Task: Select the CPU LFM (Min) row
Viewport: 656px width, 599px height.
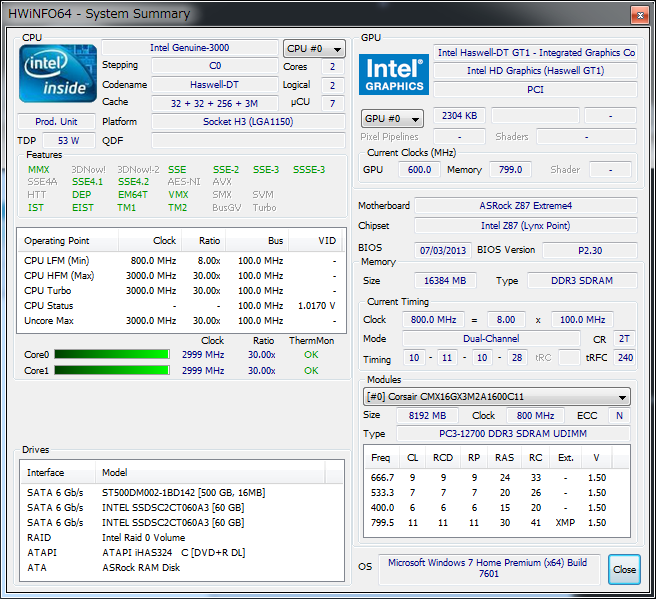Action: [181, 261]
